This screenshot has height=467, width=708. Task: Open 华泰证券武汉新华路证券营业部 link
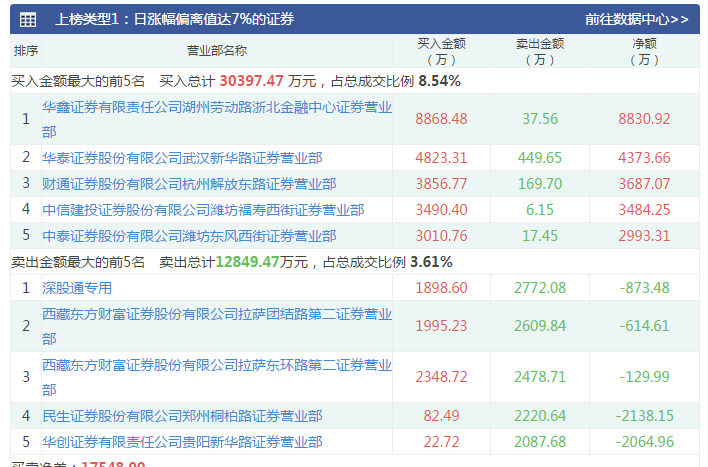click(182, 158)
